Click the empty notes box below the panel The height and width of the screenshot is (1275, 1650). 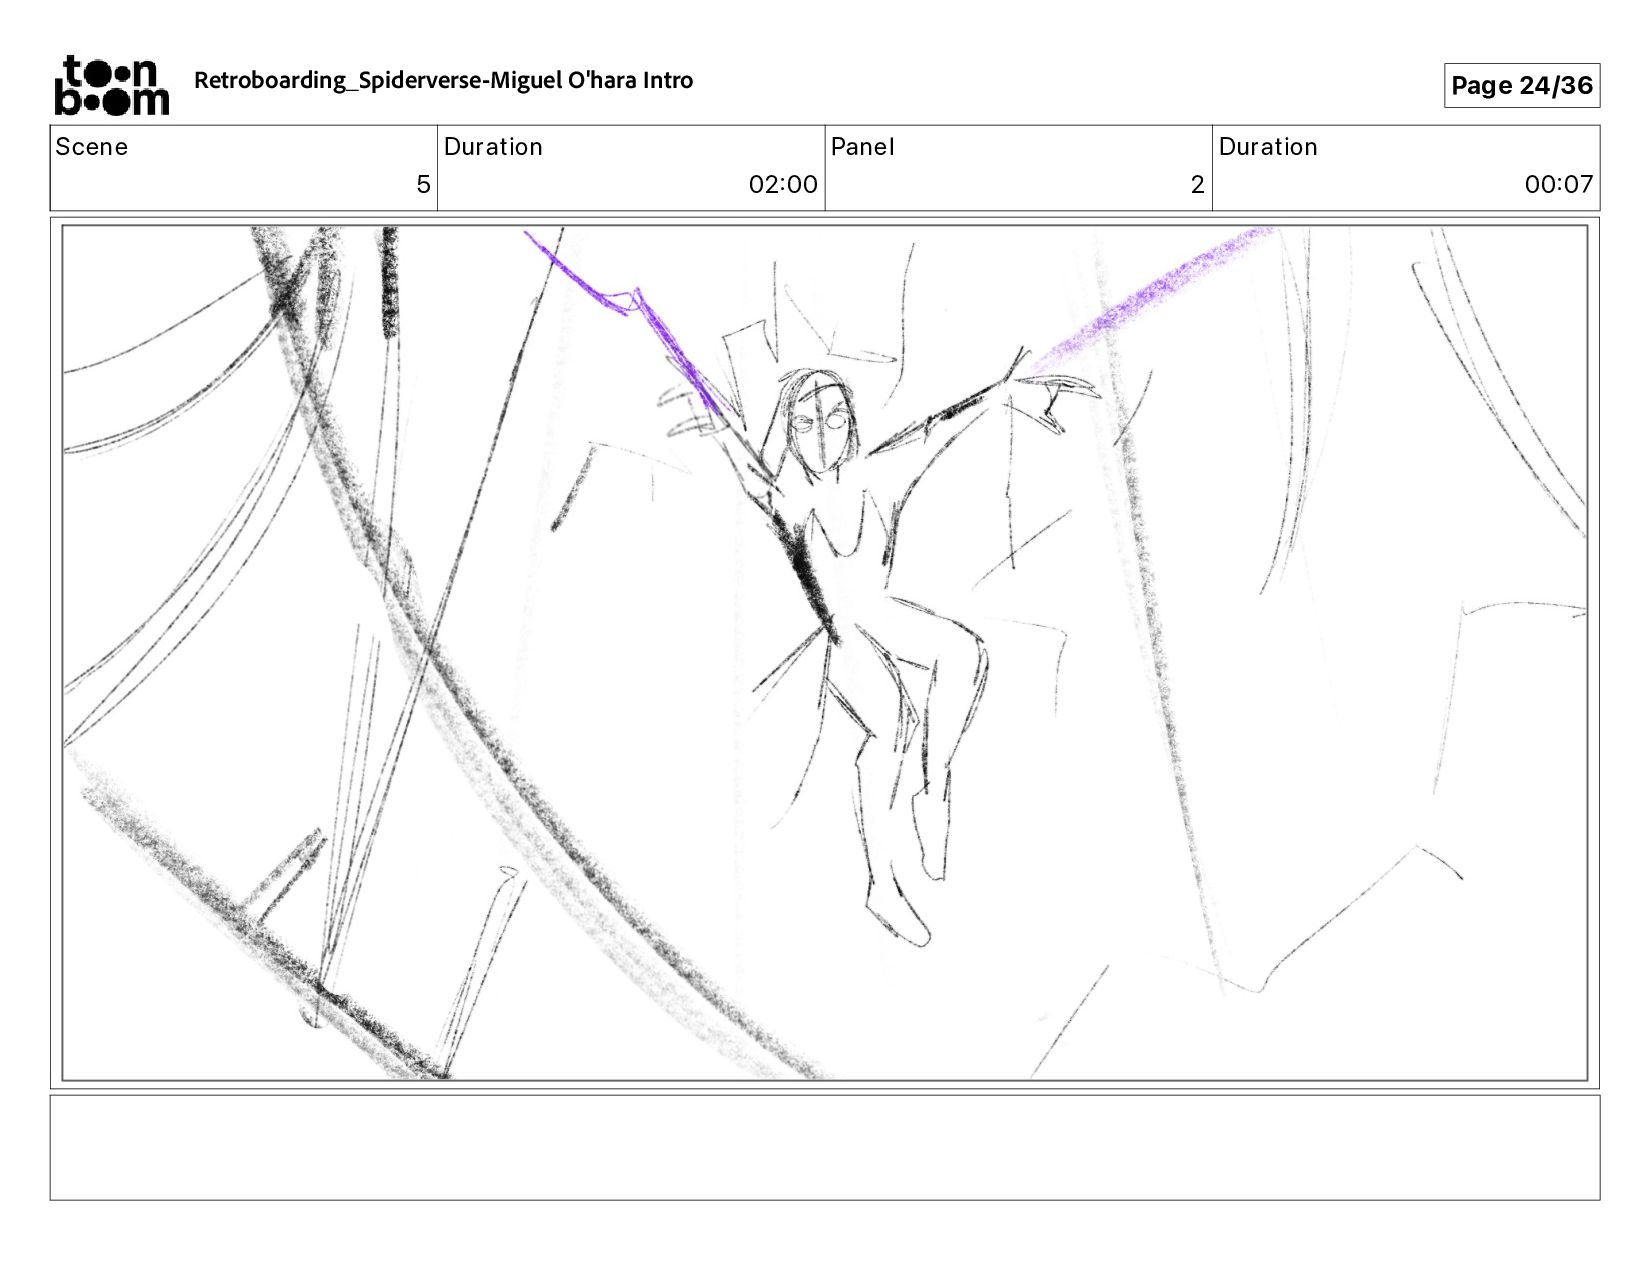825,1147
